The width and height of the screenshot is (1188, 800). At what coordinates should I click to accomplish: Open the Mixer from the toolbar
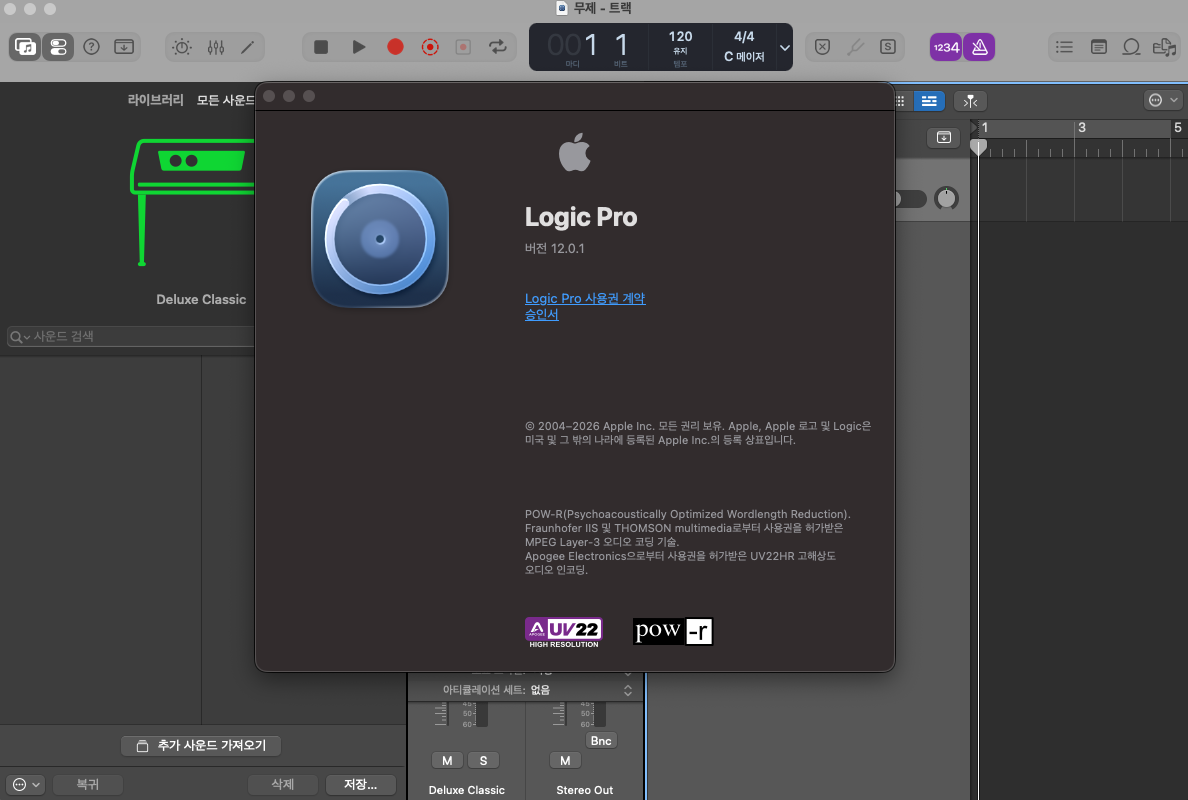click(x=215, y=47)
